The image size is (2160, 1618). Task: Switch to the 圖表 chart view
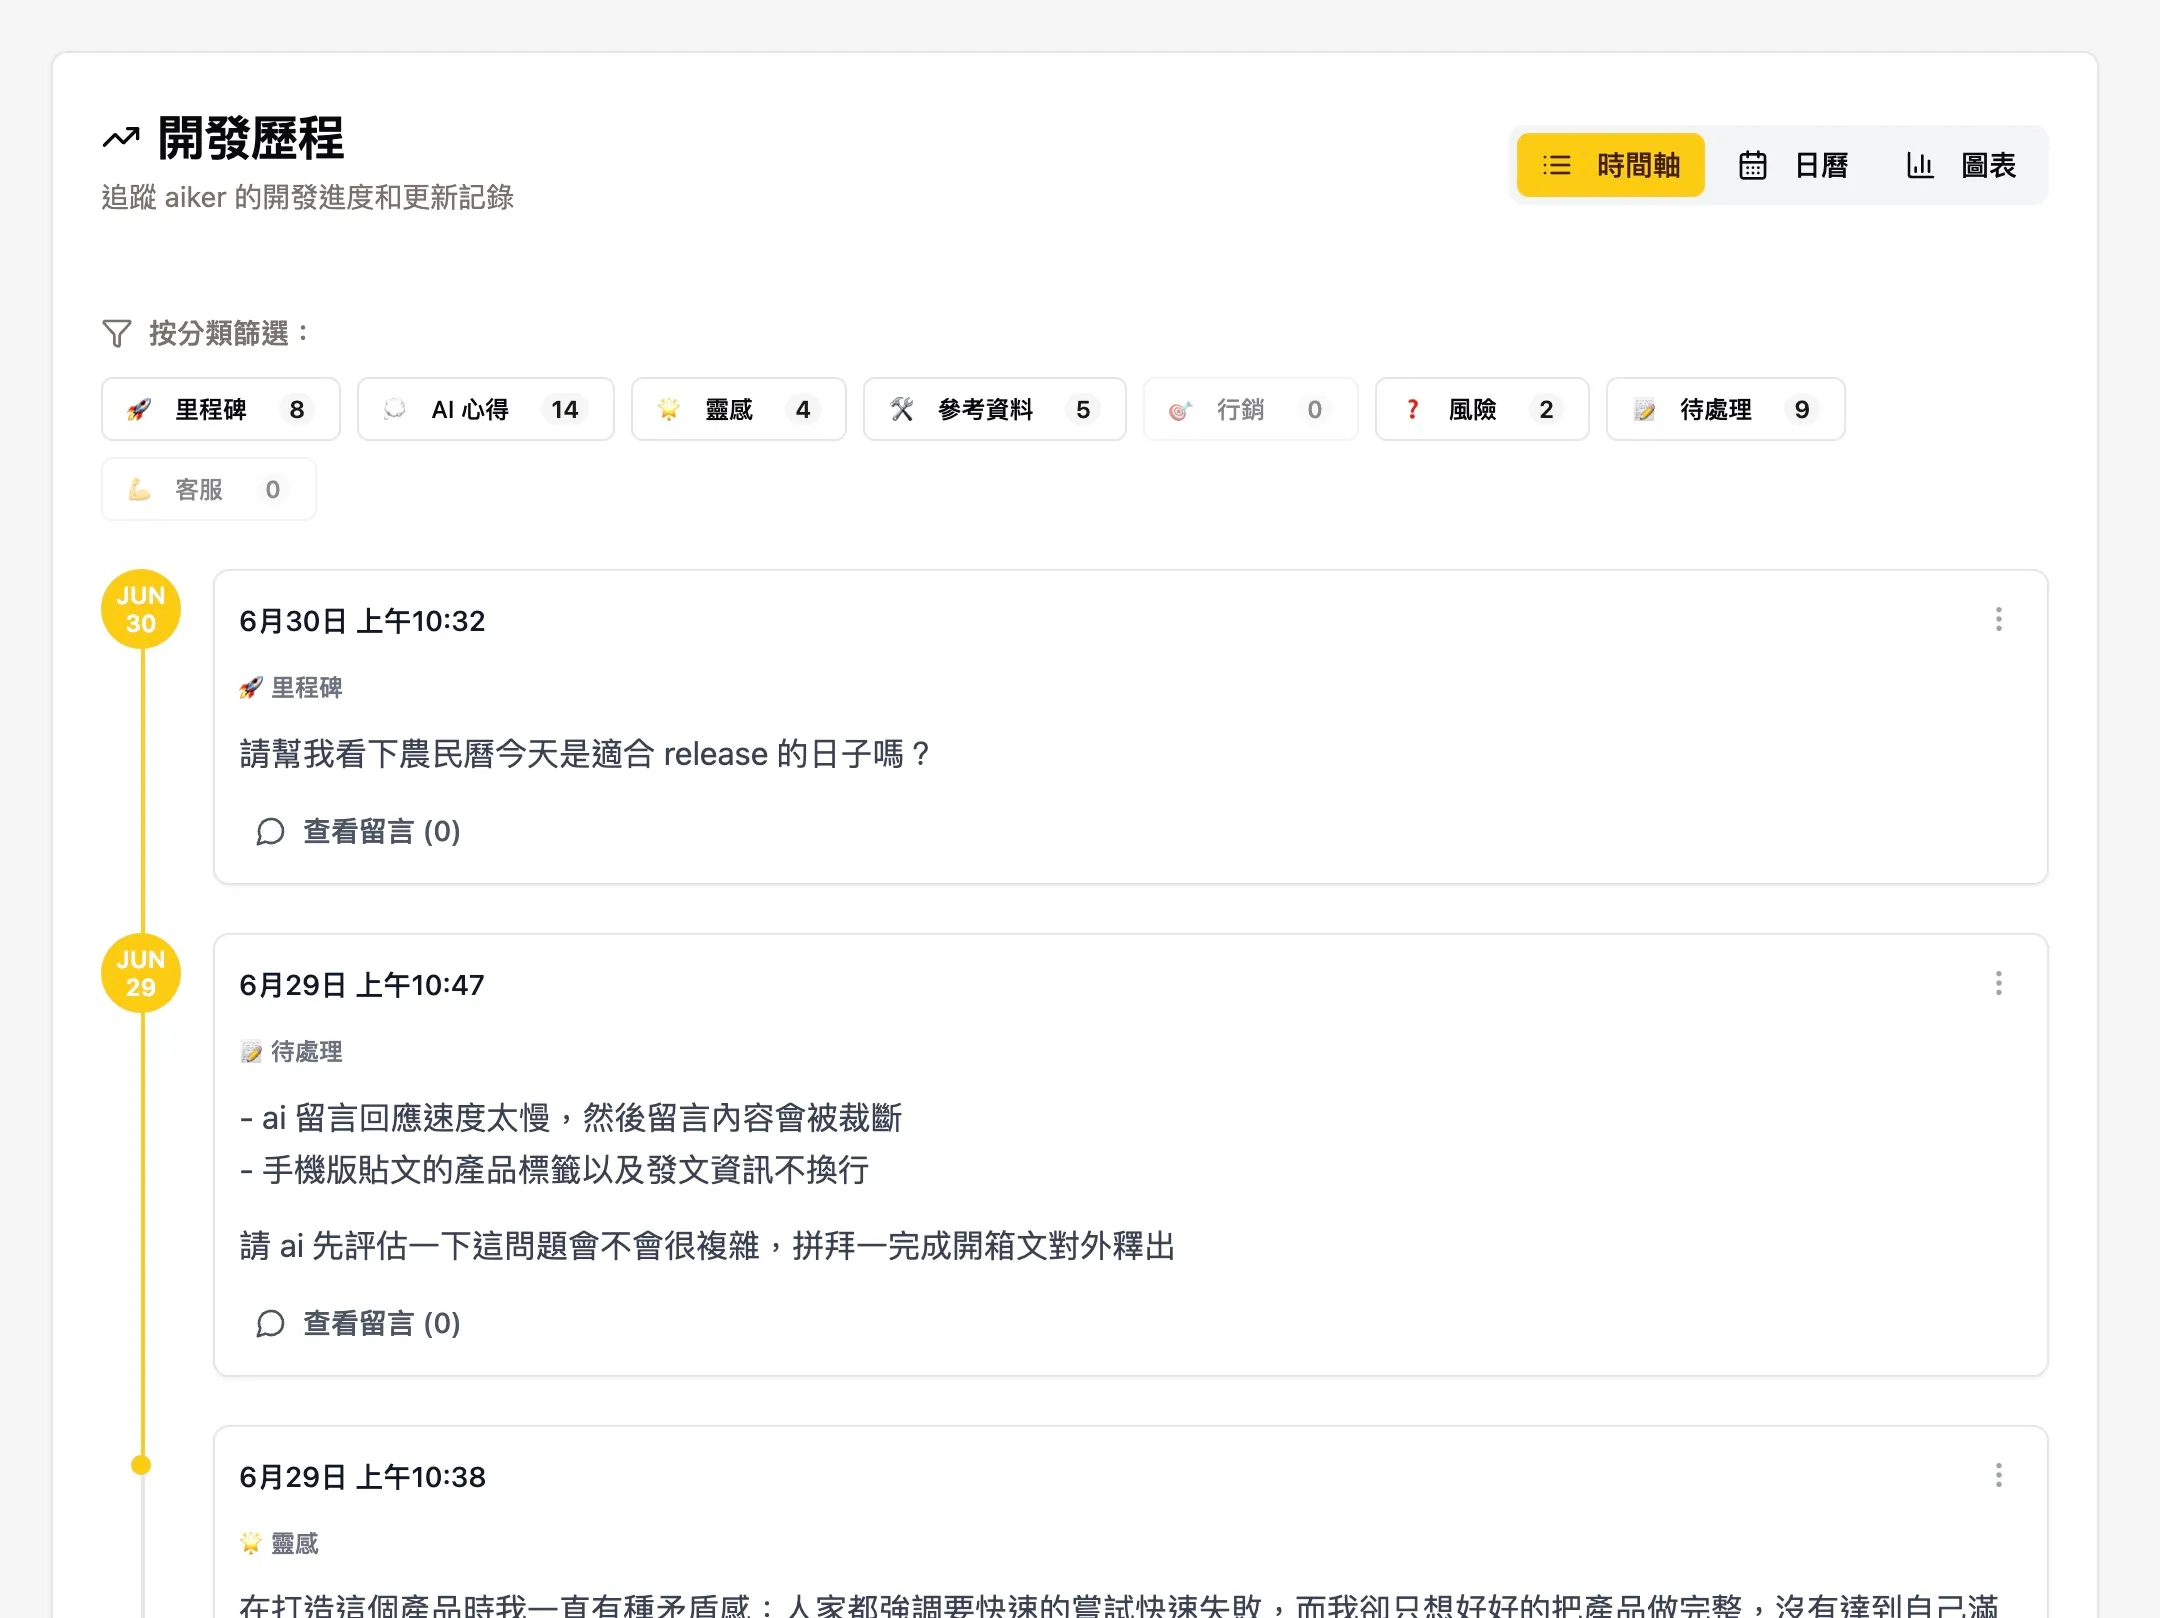1962,164
